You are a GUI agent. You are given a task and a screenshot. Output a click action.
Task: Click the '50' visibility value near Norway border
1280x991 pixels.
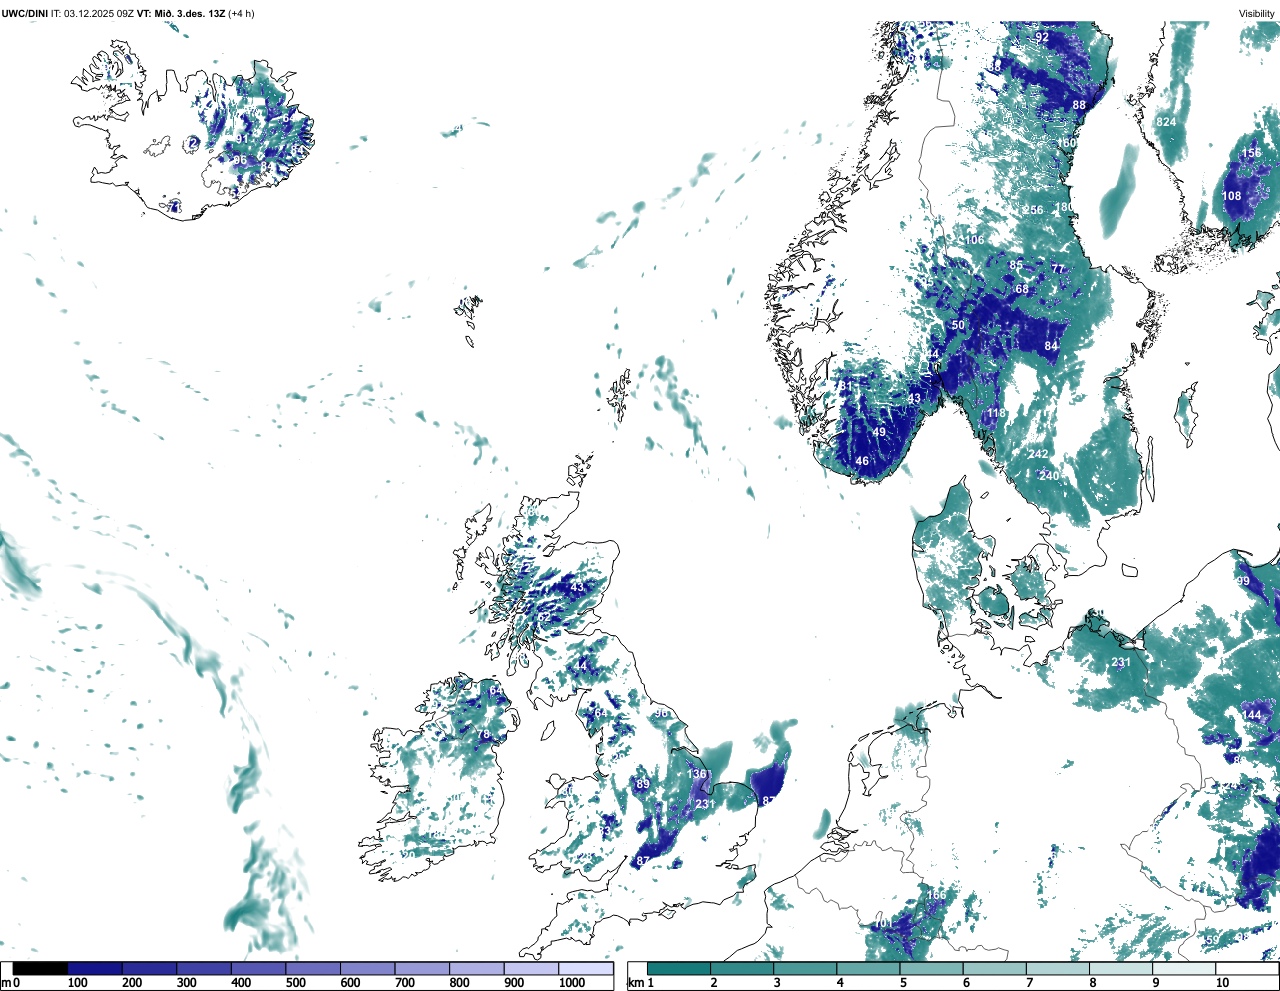[958, 325]
